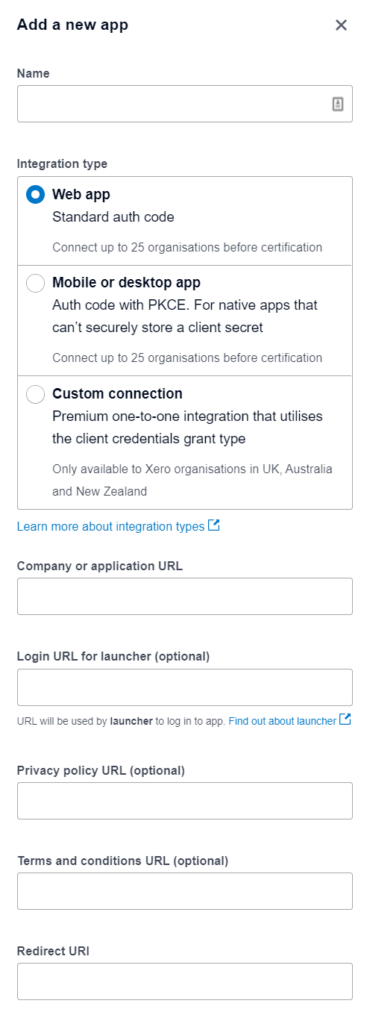Click the Redirect URI text box
This screenshot has width=367, height=1024.
[185, 982]
